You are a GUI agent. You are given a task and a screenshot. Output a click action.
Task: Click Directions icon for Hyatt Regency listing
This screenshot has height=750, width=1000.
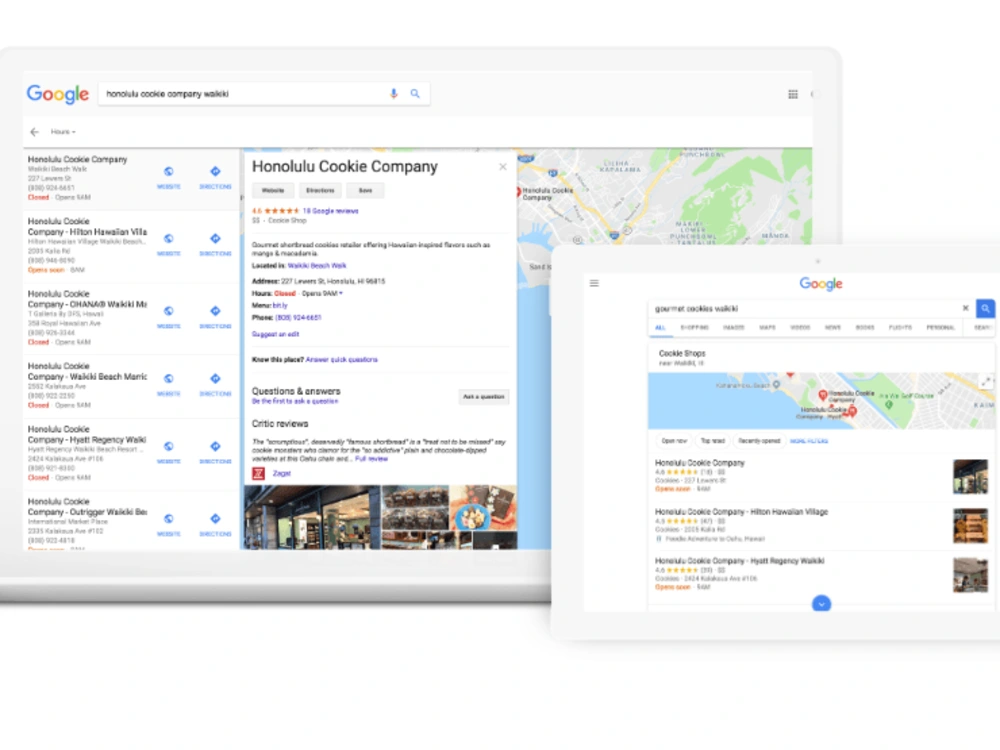coord(216,446)
